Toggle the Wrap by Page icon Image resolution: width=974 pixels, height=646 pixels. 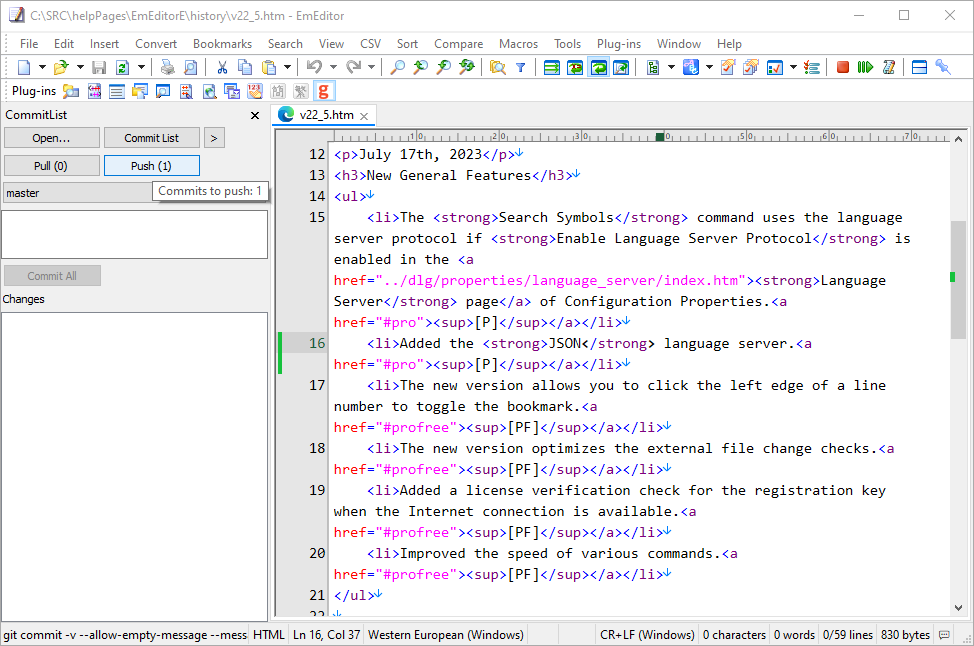[x=621, y=67]
